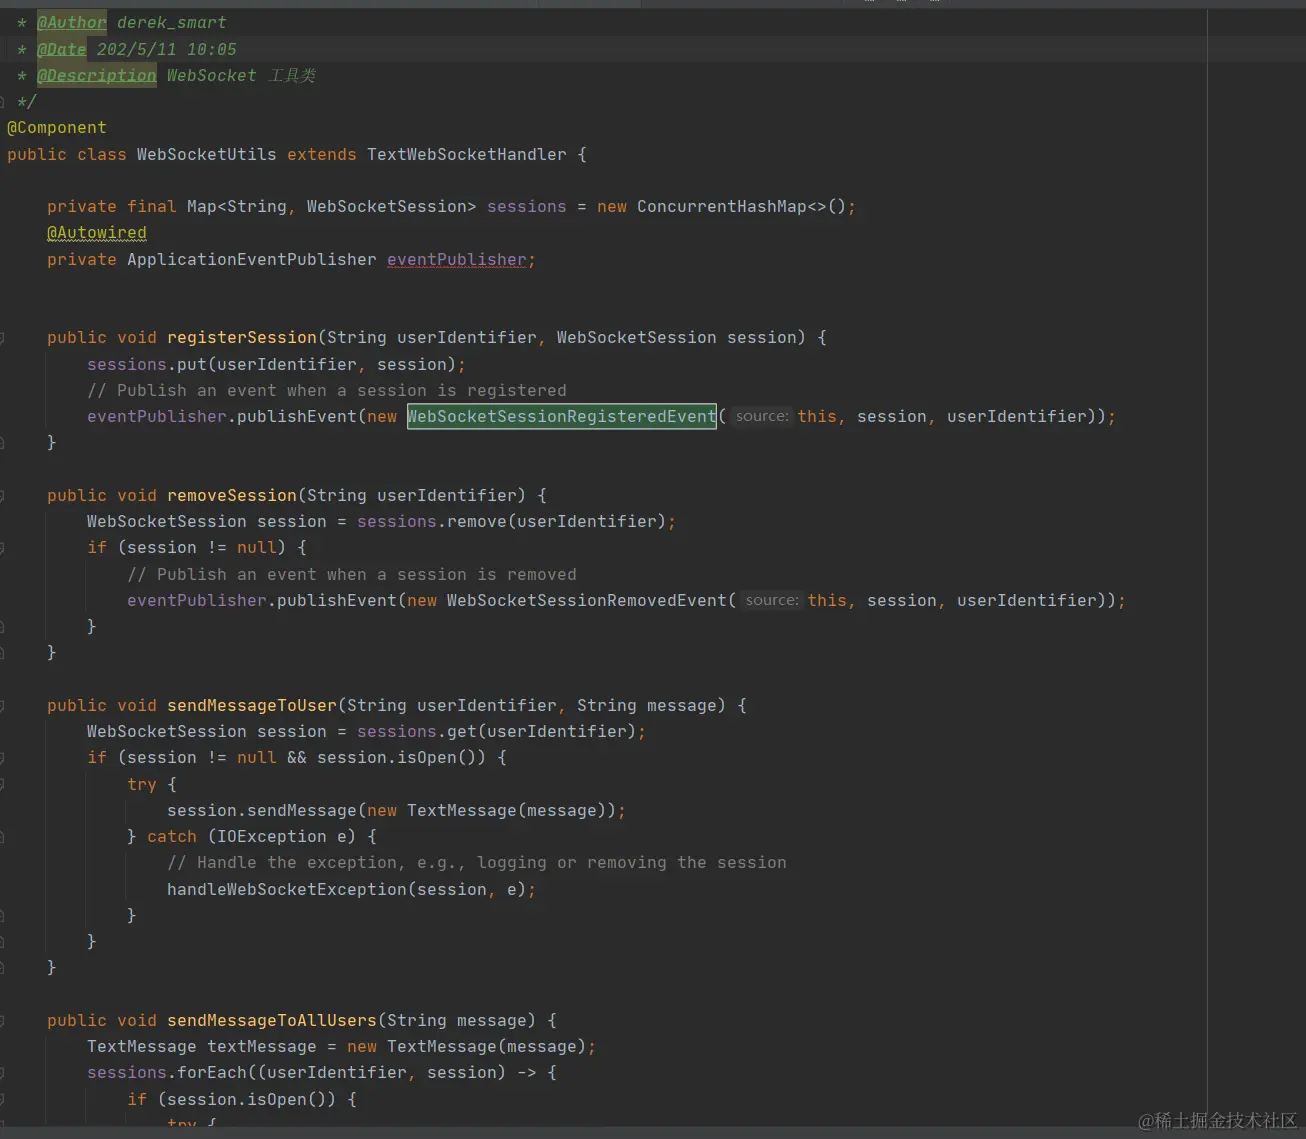
Task: Click the 'Handle the exception' comment
Action: [477, 863]
